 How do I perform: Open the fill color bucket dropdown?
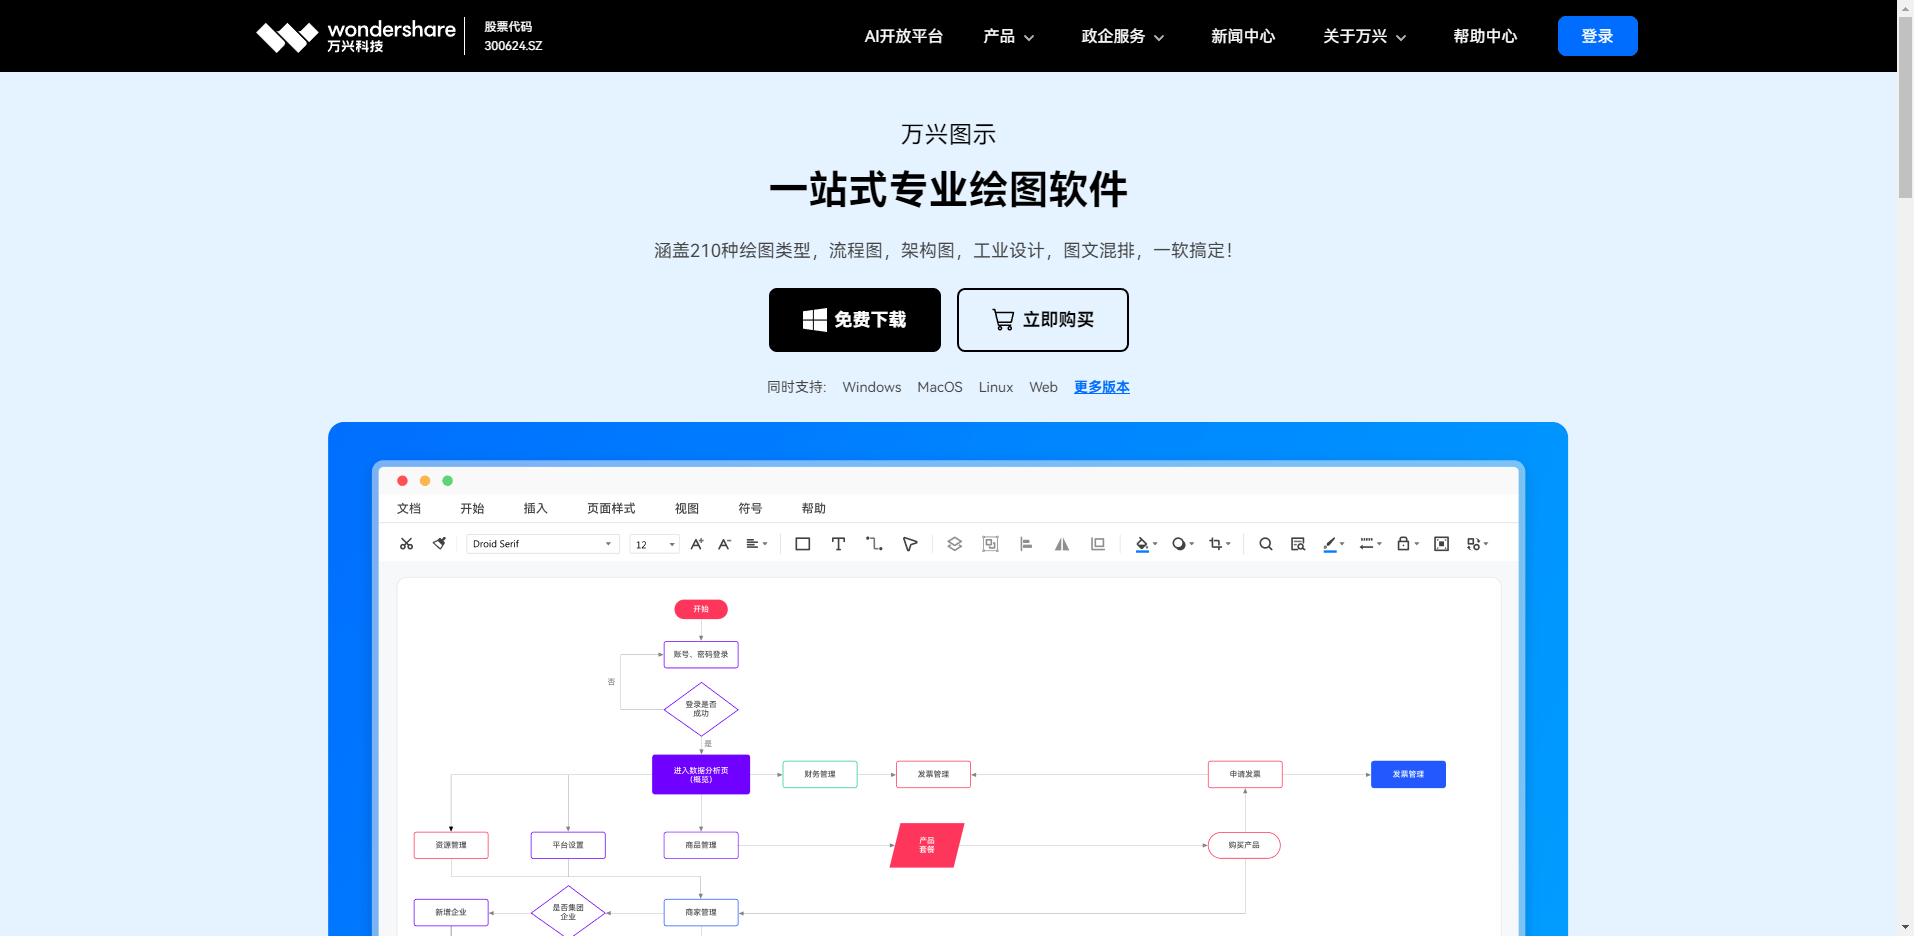(1146, 544)
